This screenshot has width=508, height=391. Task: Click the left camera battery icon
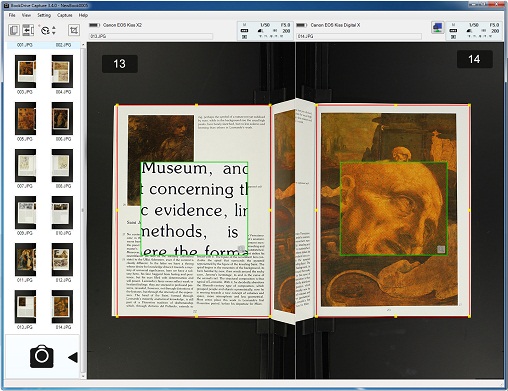94,25
